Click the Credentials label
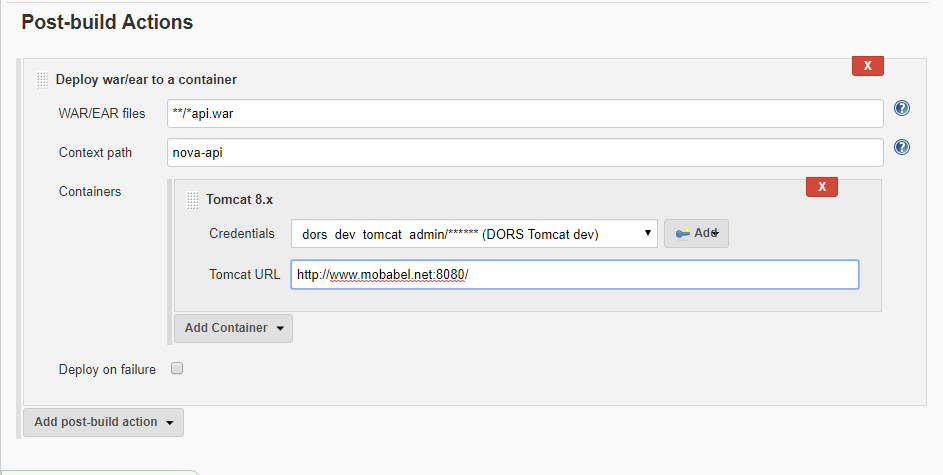The height and width of the screenshot is (475, 943). (x=242, y=233)
